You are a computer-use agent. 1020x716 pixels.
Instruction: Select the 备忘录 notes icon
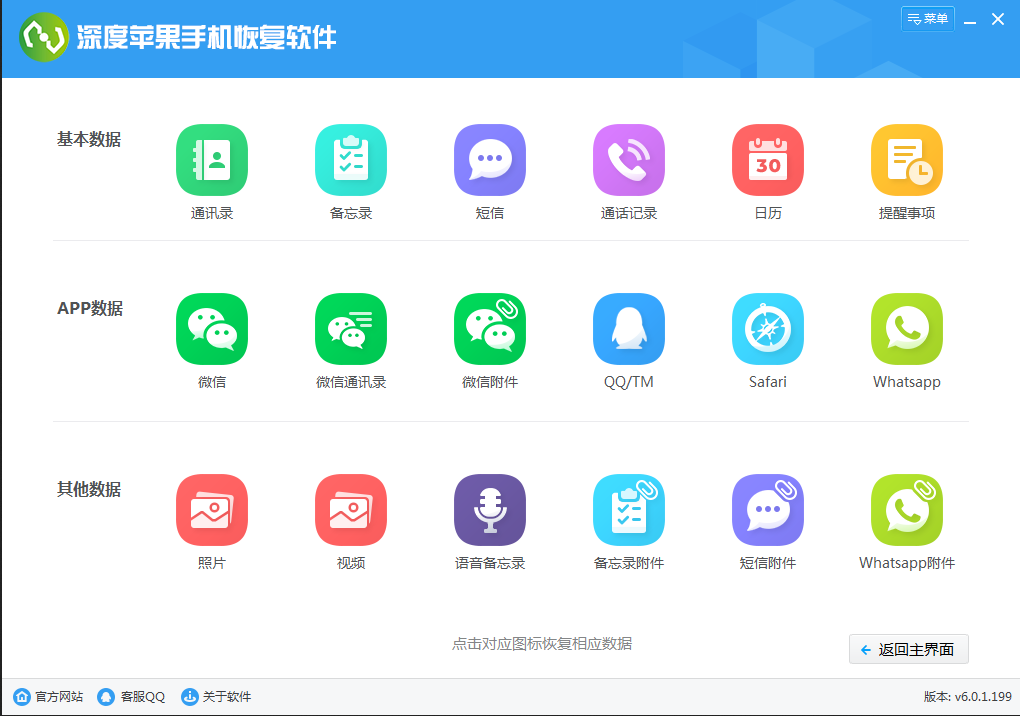pos(351,160)
